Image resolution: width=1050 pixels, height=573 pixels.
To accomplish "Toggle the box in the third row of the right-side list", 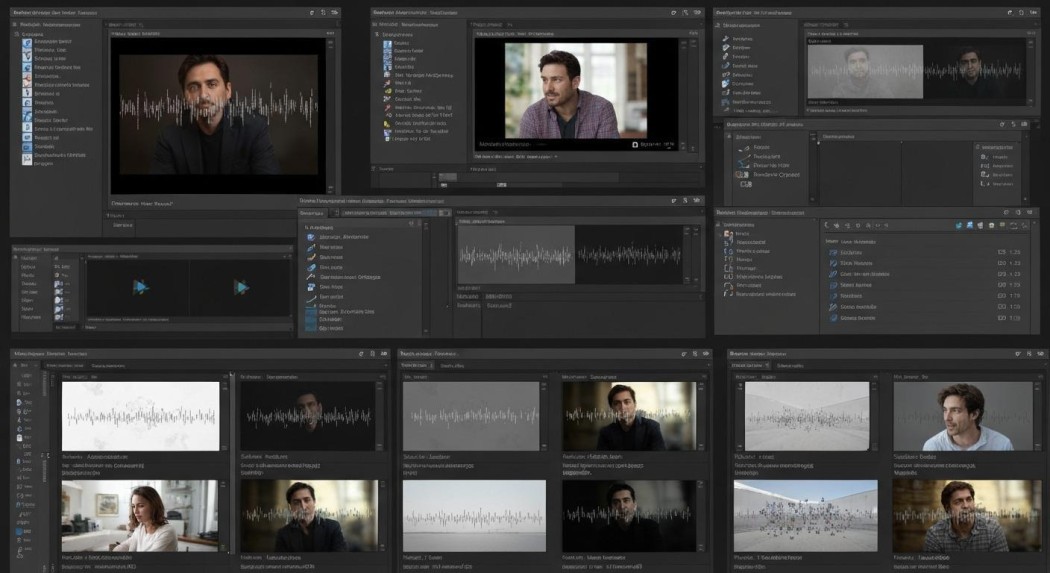I will pyautogui.click(x=1001, y=274).
